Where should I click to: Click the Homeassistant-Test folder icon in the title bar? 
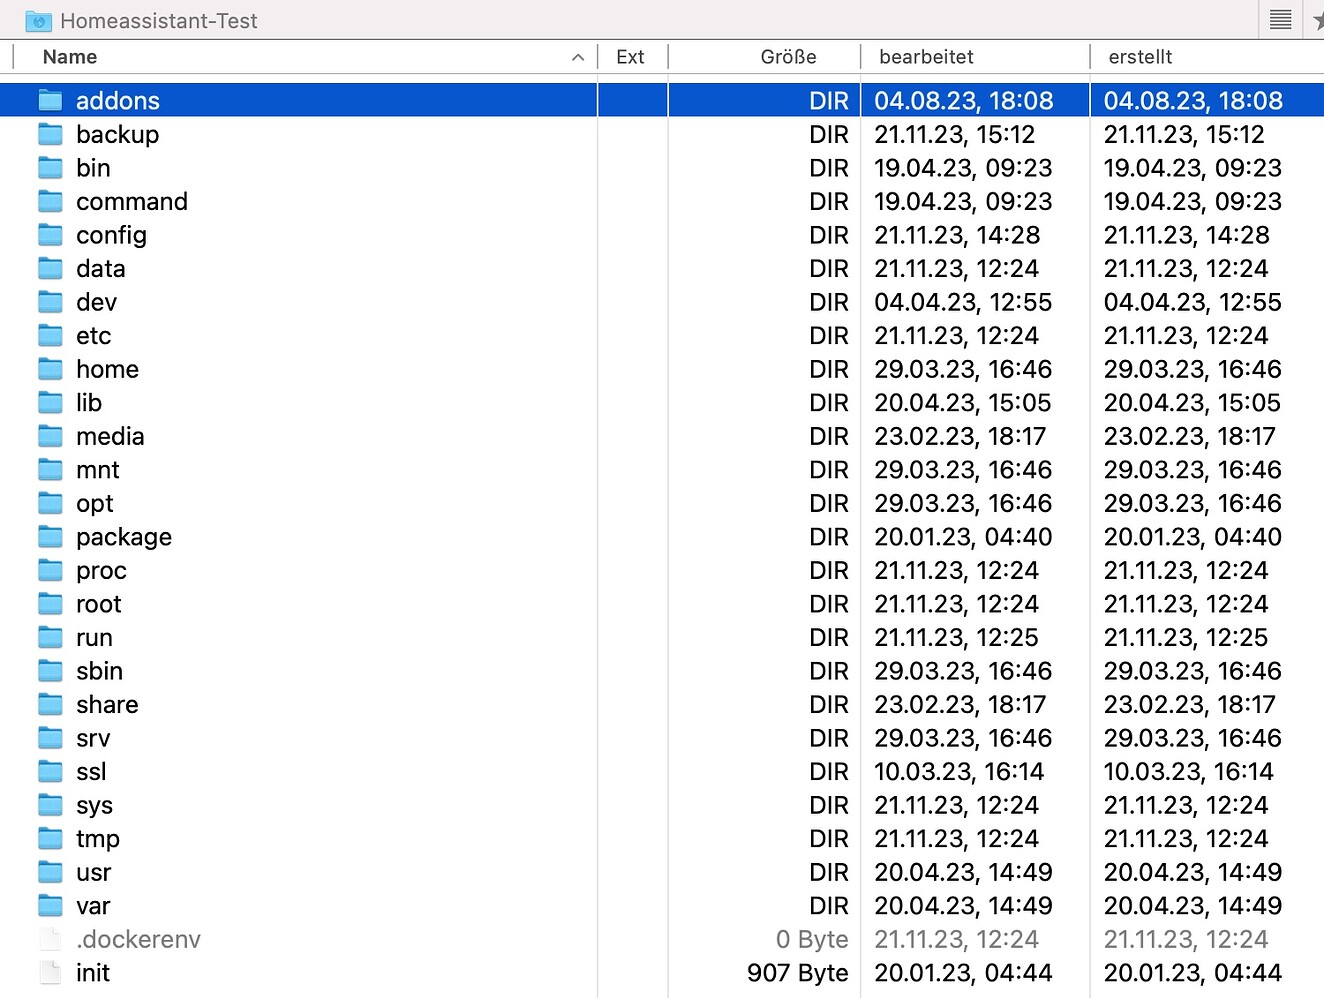(x=37, y=20)
